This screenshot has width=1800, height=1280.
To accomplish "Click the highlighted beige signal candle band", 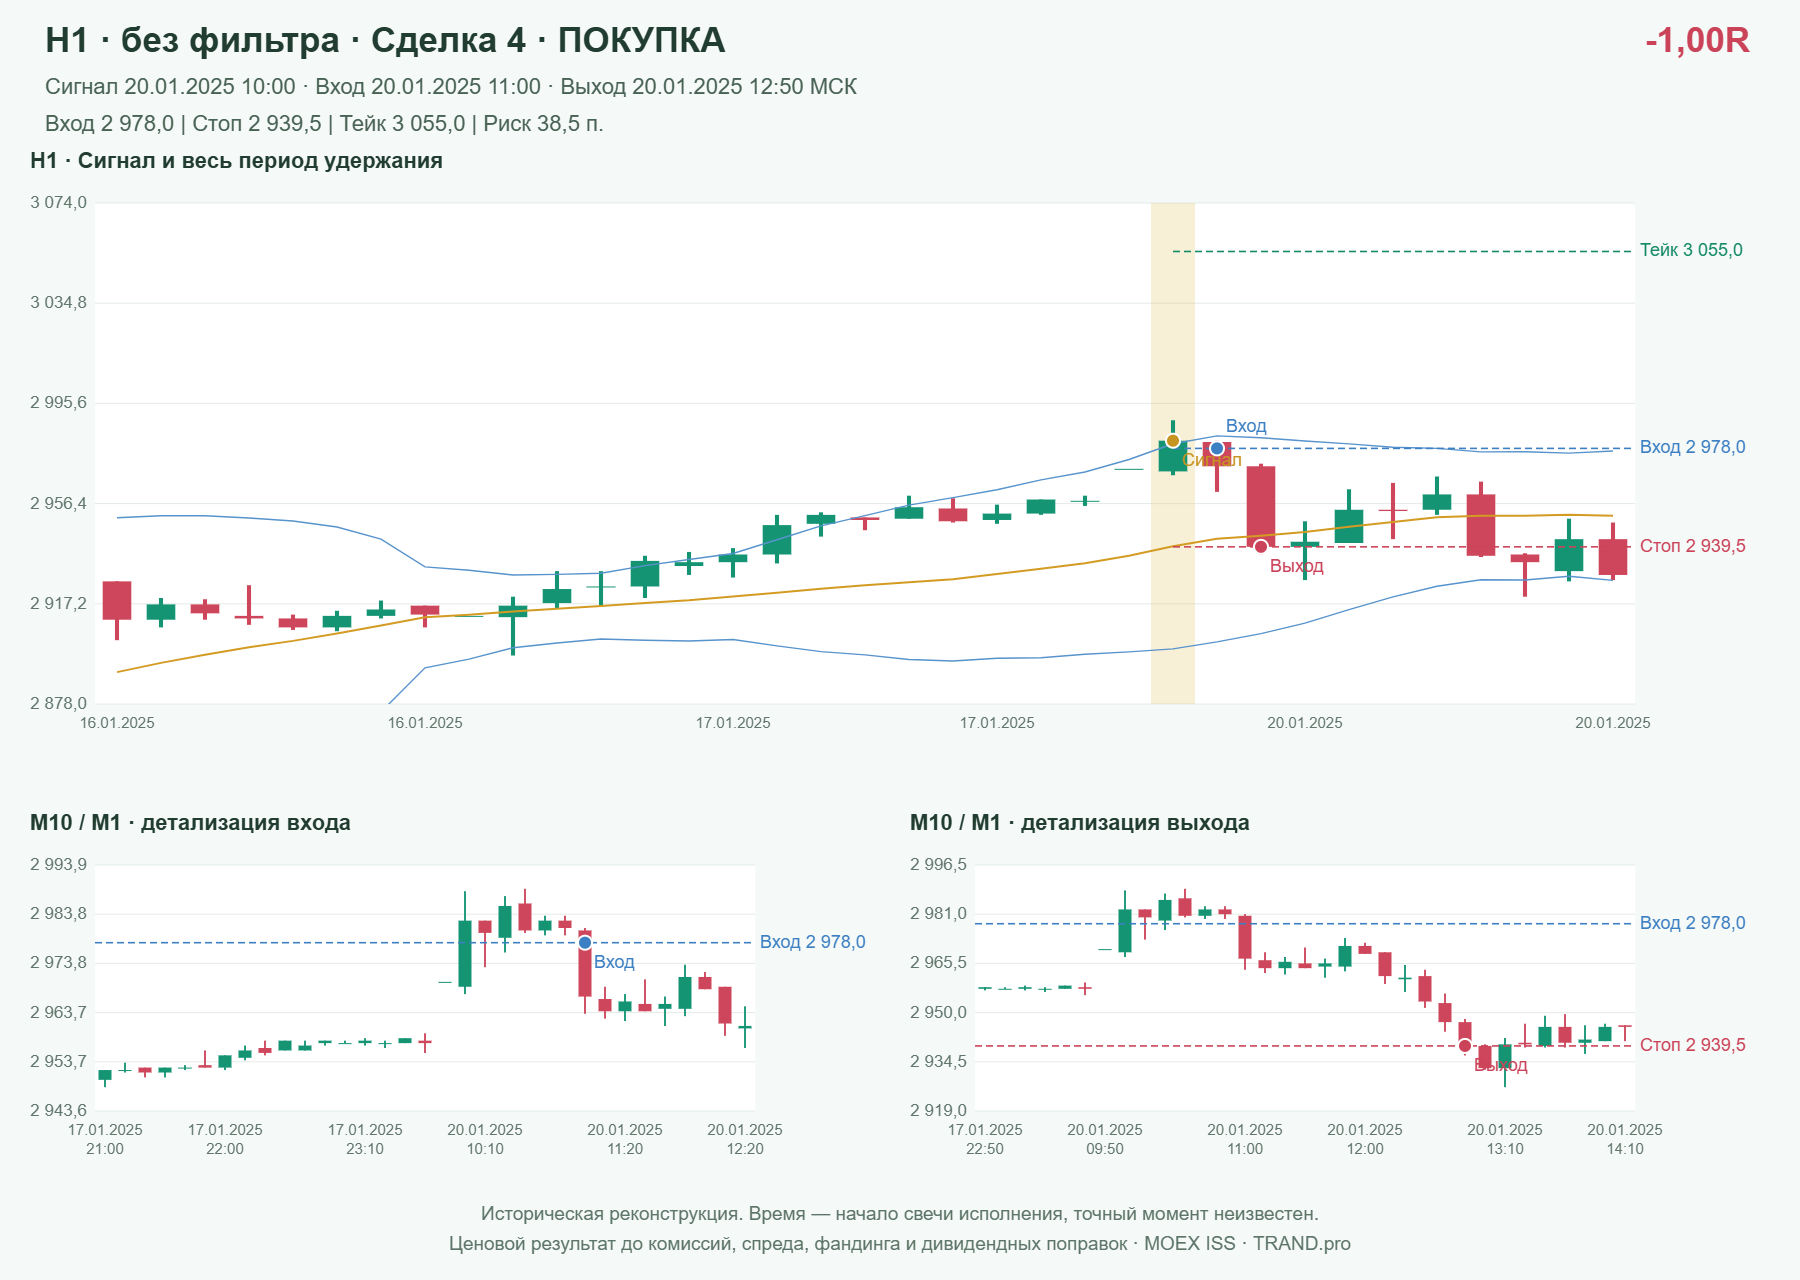I will point(1173,453).
